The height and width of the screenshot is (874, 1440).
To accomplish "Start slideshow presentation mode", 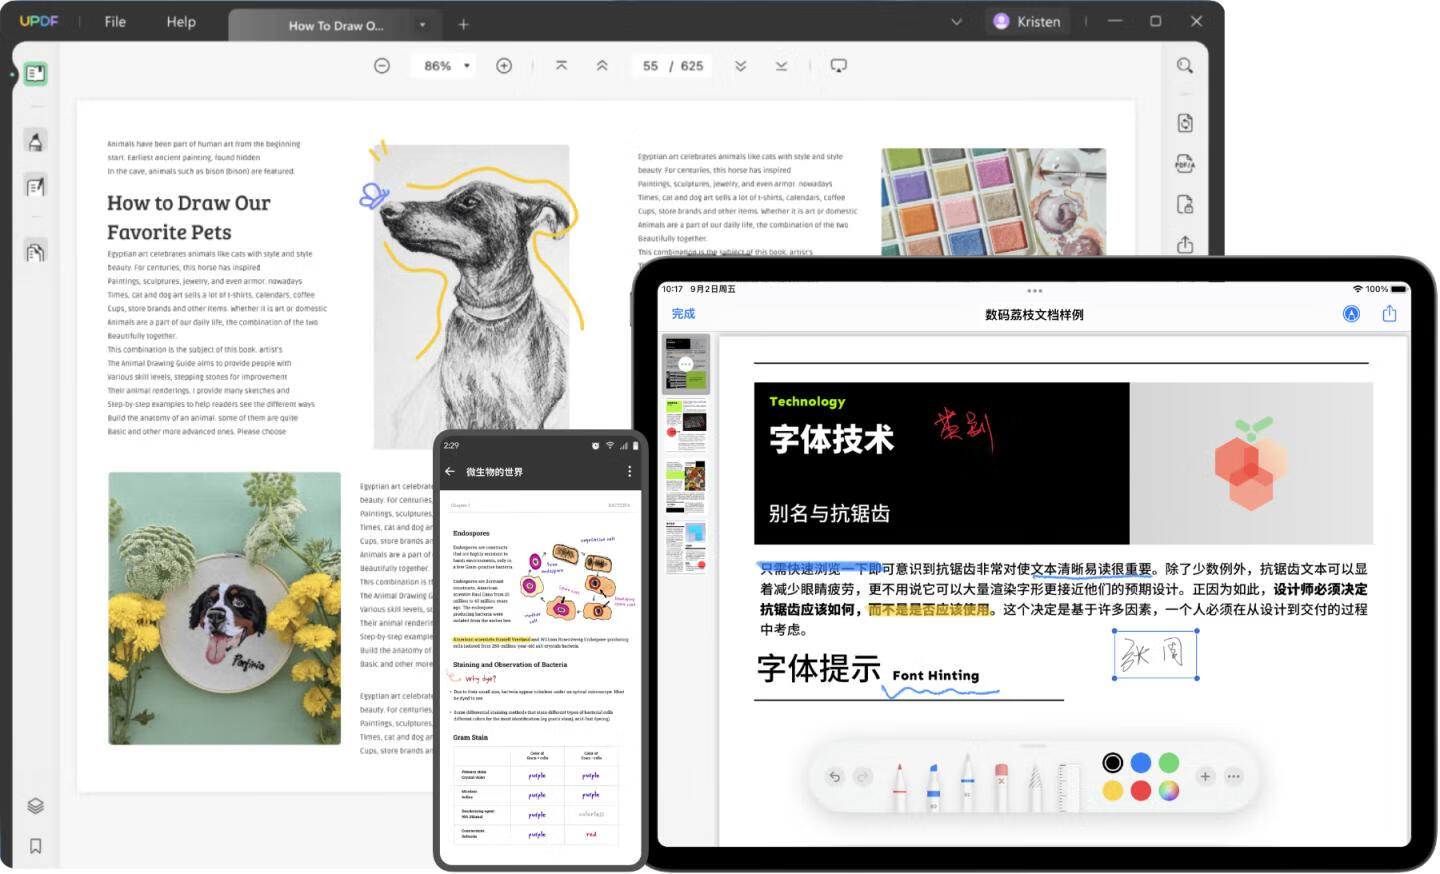I will [839, 66].
